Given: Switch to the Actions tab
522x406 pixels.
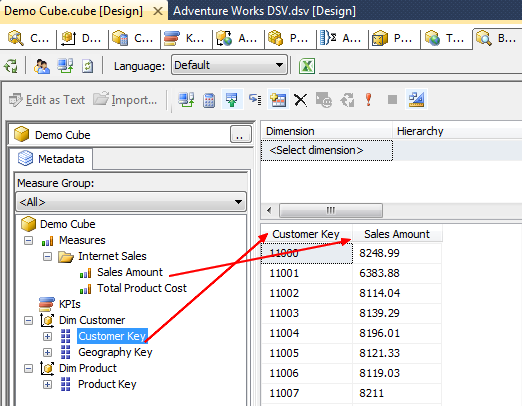Looking at the screenshot, I should tap(238, 38).
